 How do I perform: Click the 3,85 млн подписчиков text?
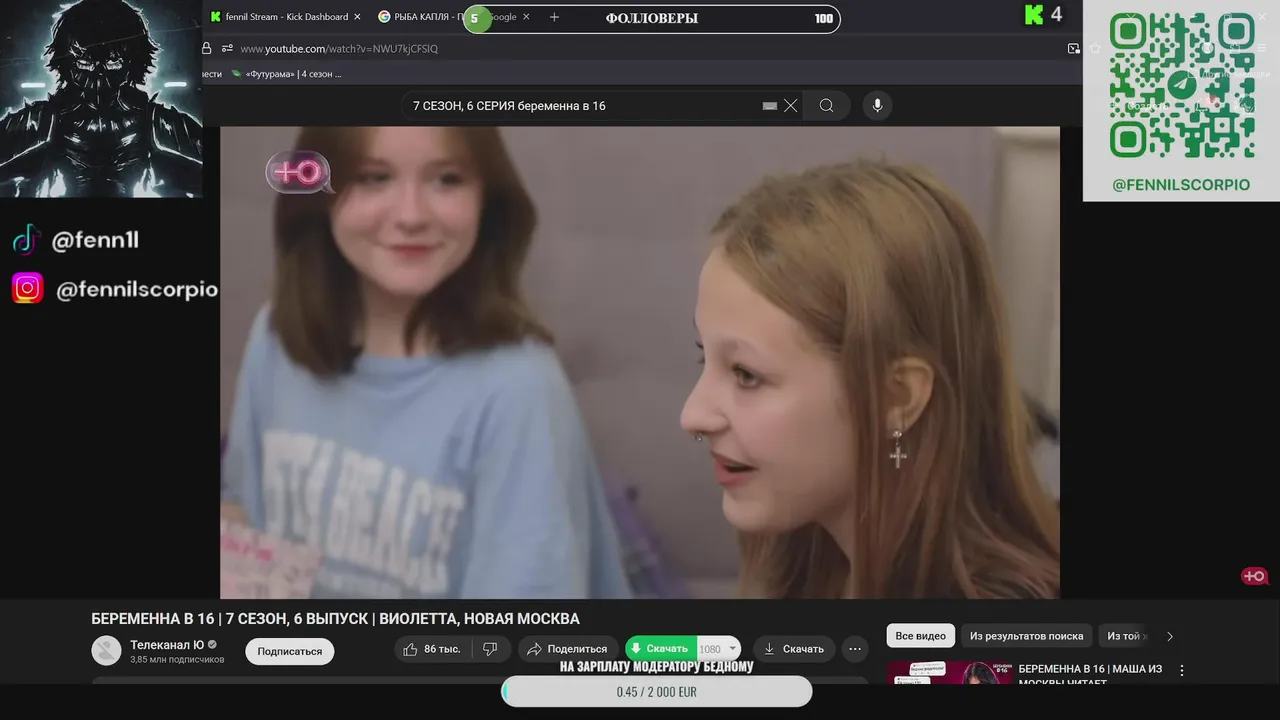tap(177, 659)
